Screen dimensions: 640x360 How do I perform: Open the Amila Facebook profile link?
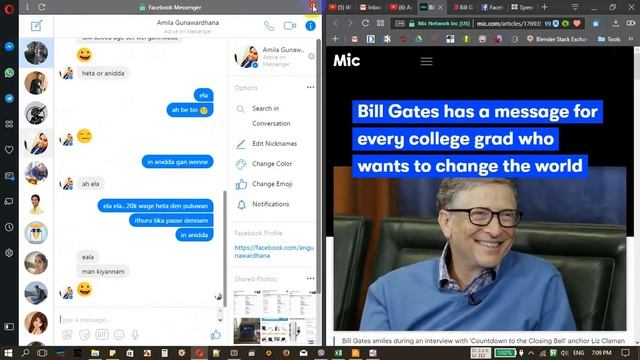pyautogui.click(x=274, y=251)
